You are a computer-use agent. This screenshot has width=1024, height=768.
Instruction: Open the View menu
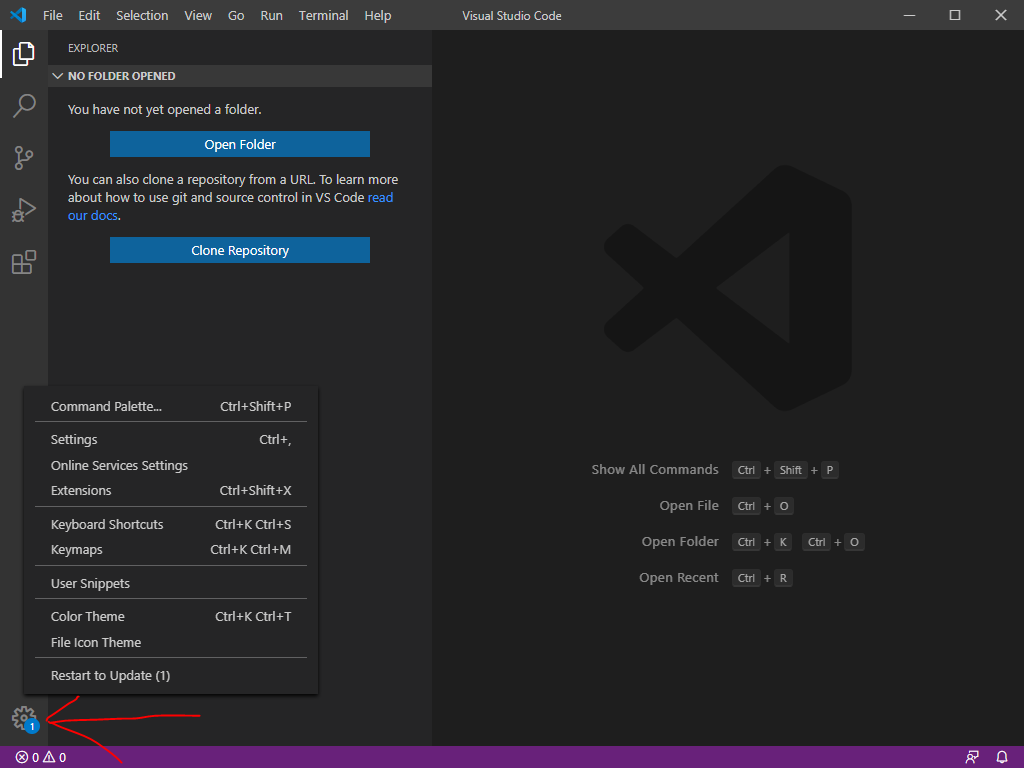point(198,15)
